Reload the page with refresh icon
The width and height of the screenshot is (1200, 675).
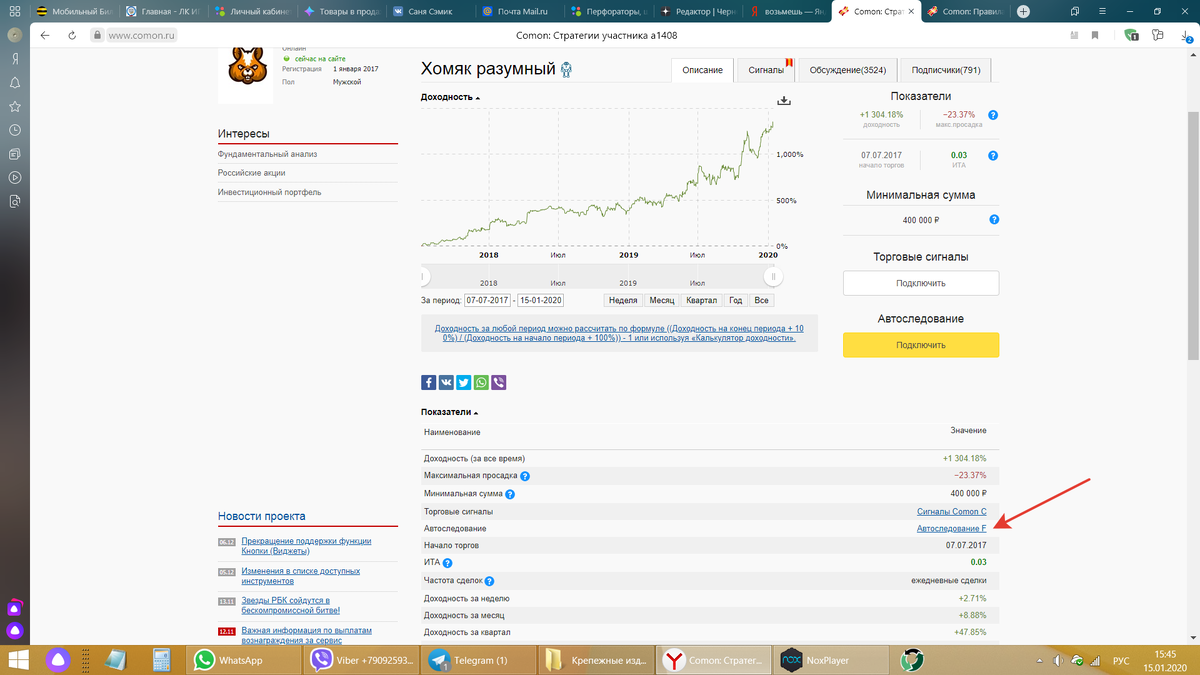[72, 35]
